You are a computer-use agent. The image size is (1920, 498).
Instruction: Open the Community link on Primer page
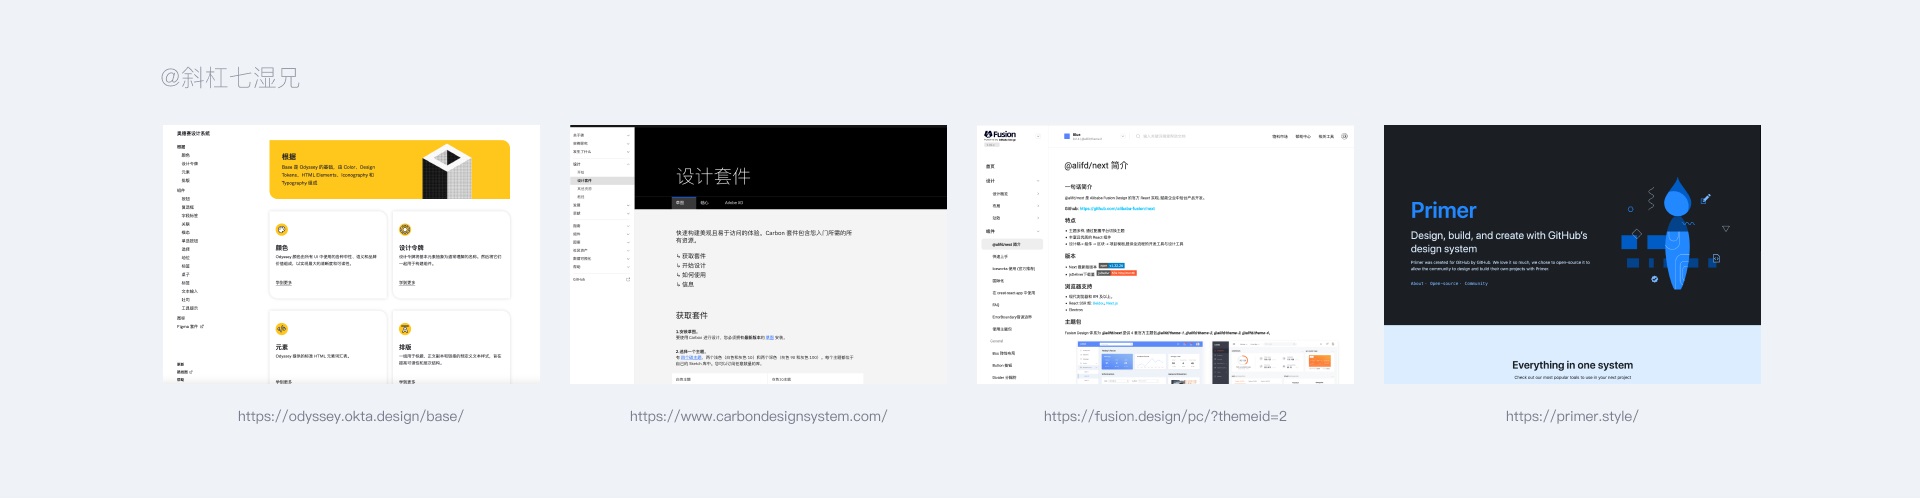pos(1476,283)
